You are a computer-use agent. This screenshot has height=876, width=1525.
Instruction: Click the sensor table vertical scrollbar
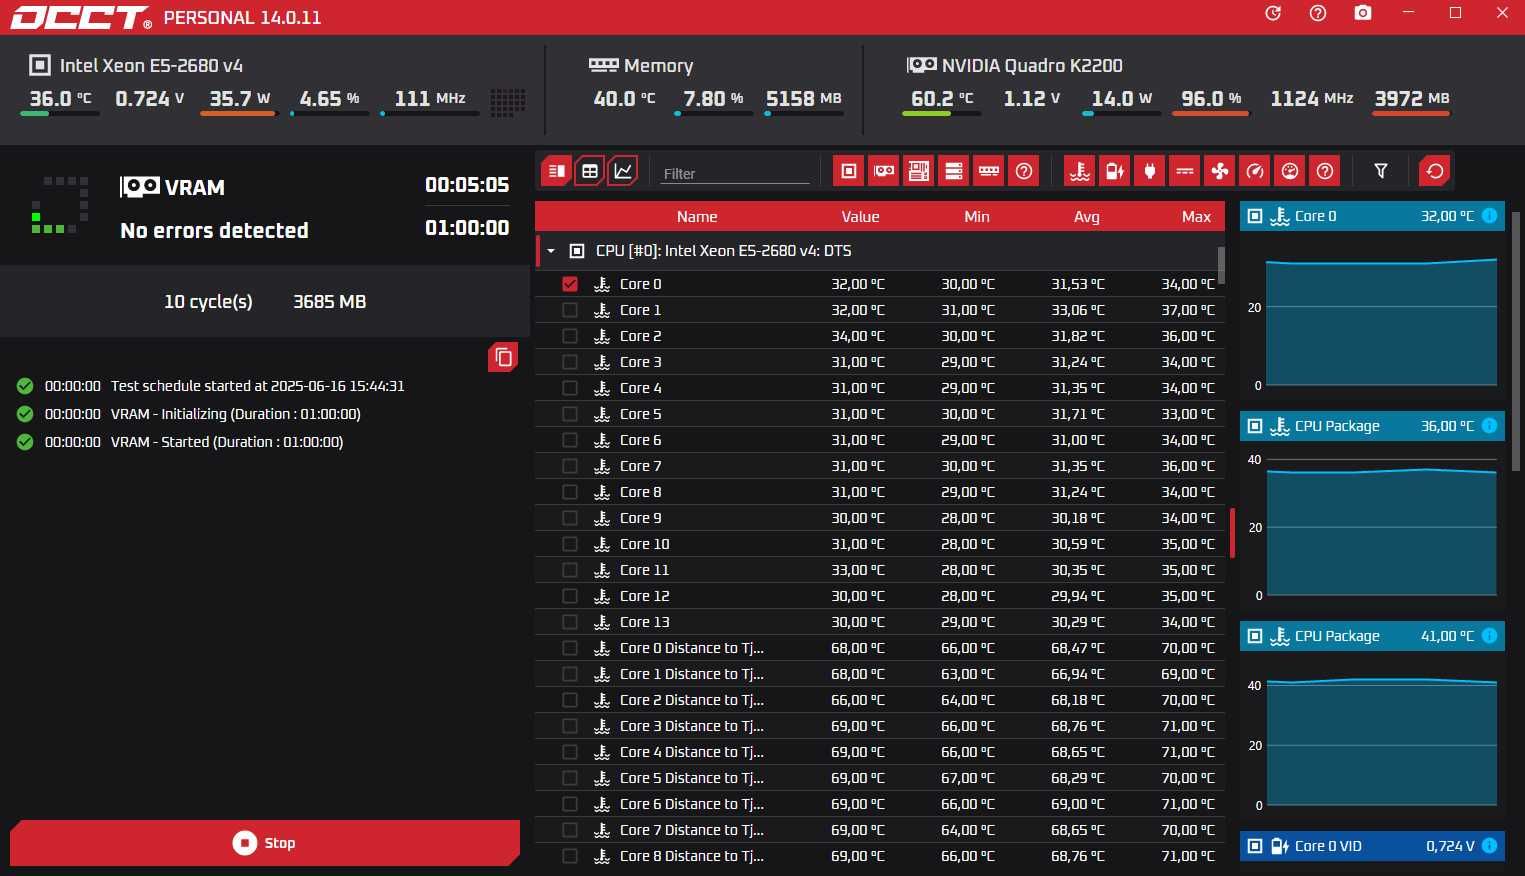(1221, 265)
